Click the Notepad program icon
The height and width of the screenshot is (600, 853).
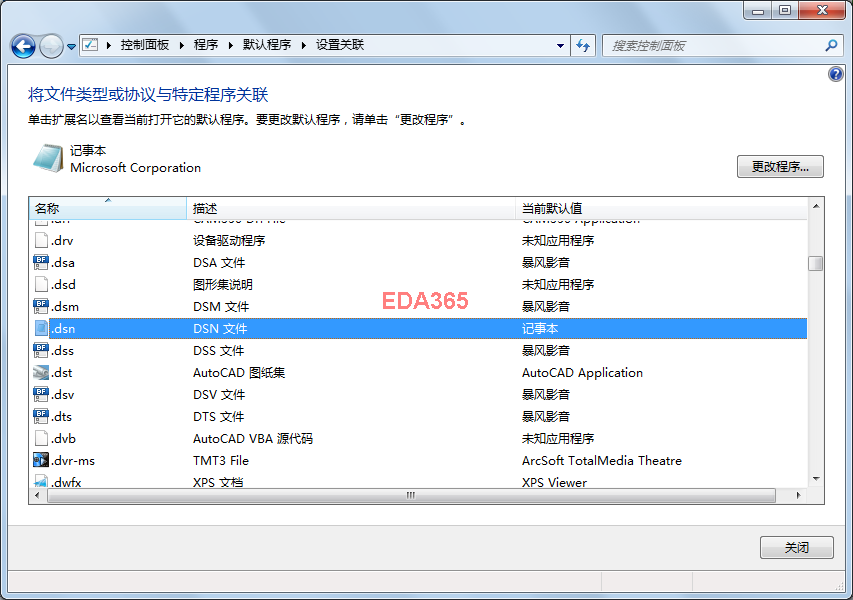48,158
